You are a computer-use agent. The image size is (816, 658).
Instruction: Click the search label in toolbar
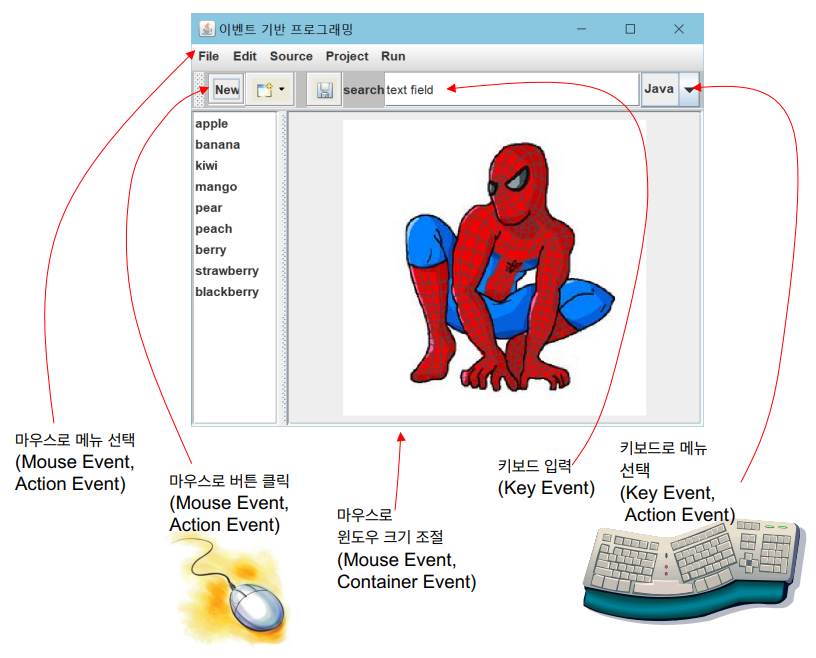pyautogui.click(x=363, y=90)
